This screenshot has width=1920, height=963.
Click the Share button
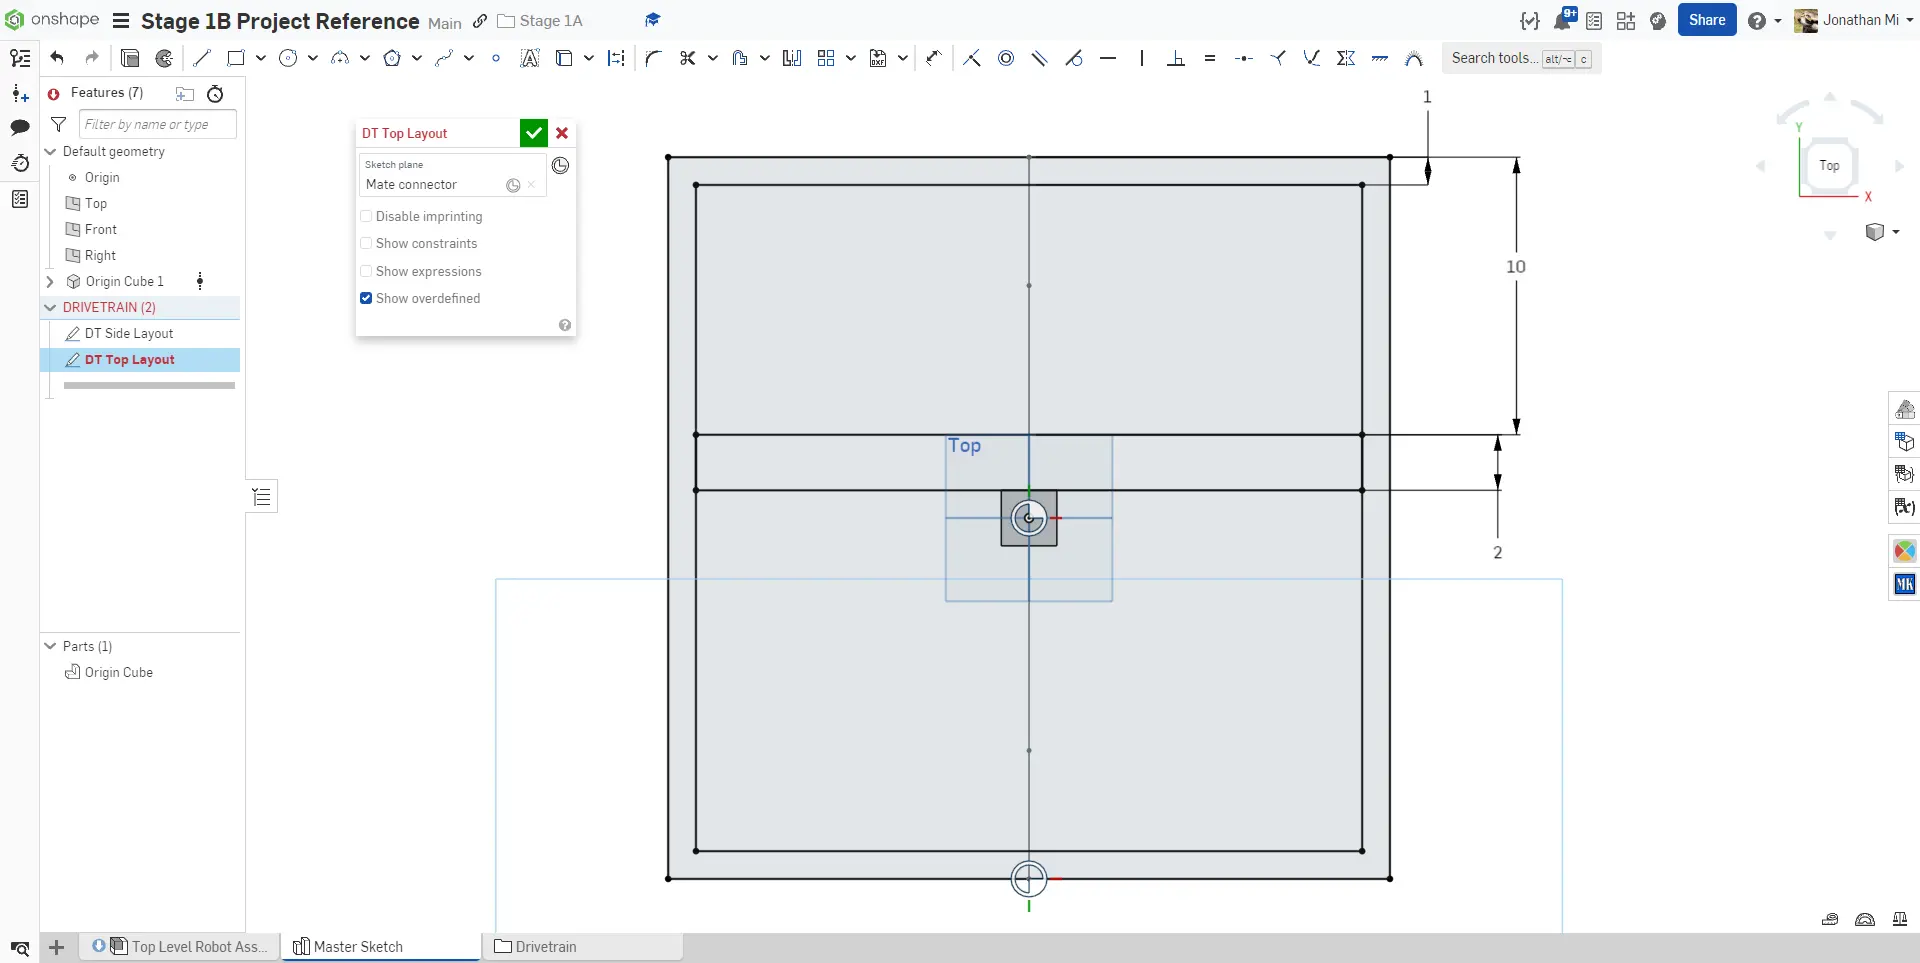[x=1706, y=20]
